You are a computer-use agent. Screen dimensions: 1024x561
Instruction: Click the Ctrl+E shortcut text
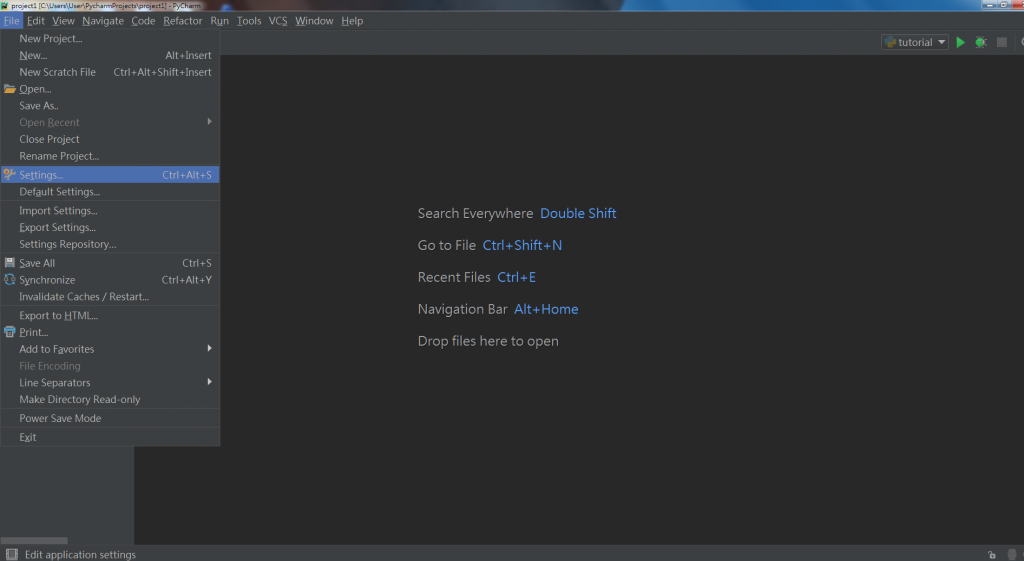pos(516,278)
